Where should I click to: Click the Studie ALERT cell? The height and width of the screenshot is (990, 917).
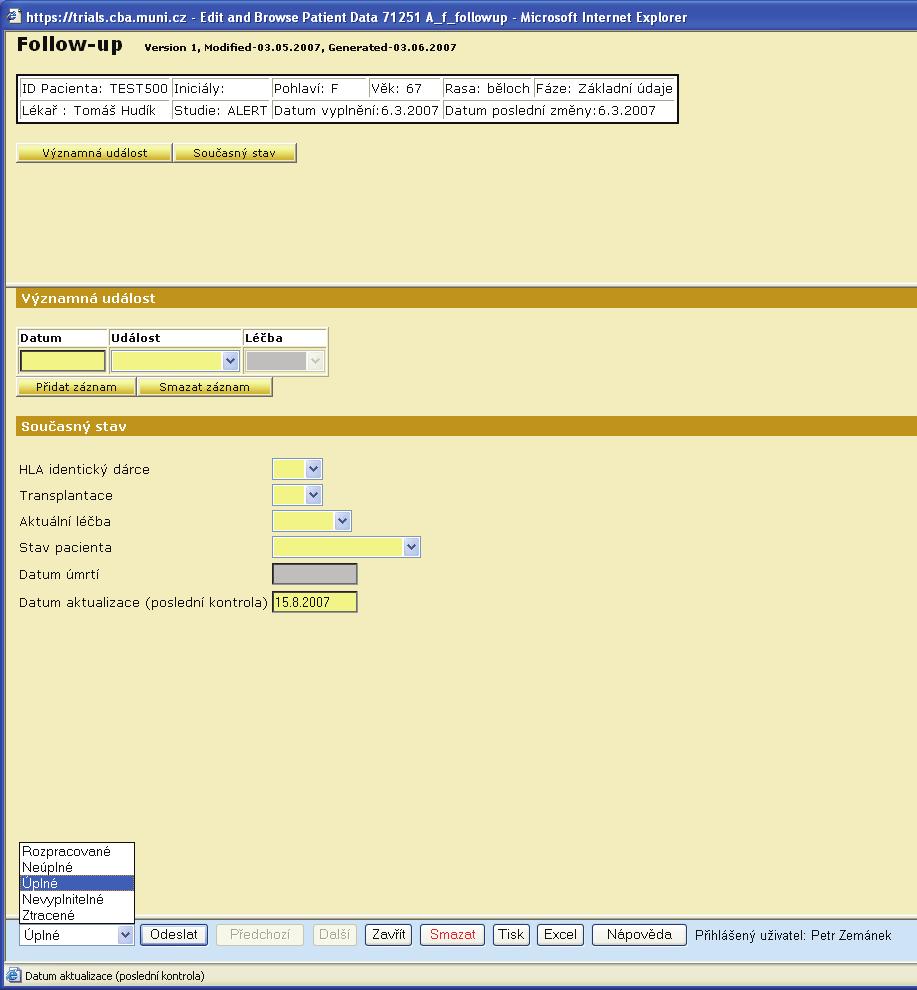pos(220,110)
